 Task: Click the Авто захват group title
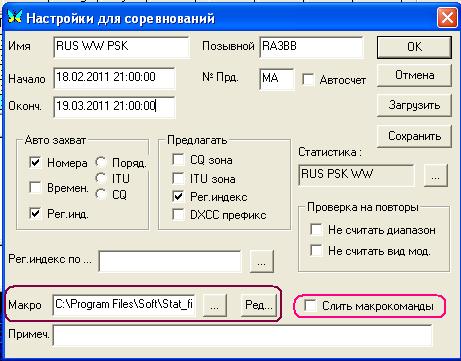point(55,140)
